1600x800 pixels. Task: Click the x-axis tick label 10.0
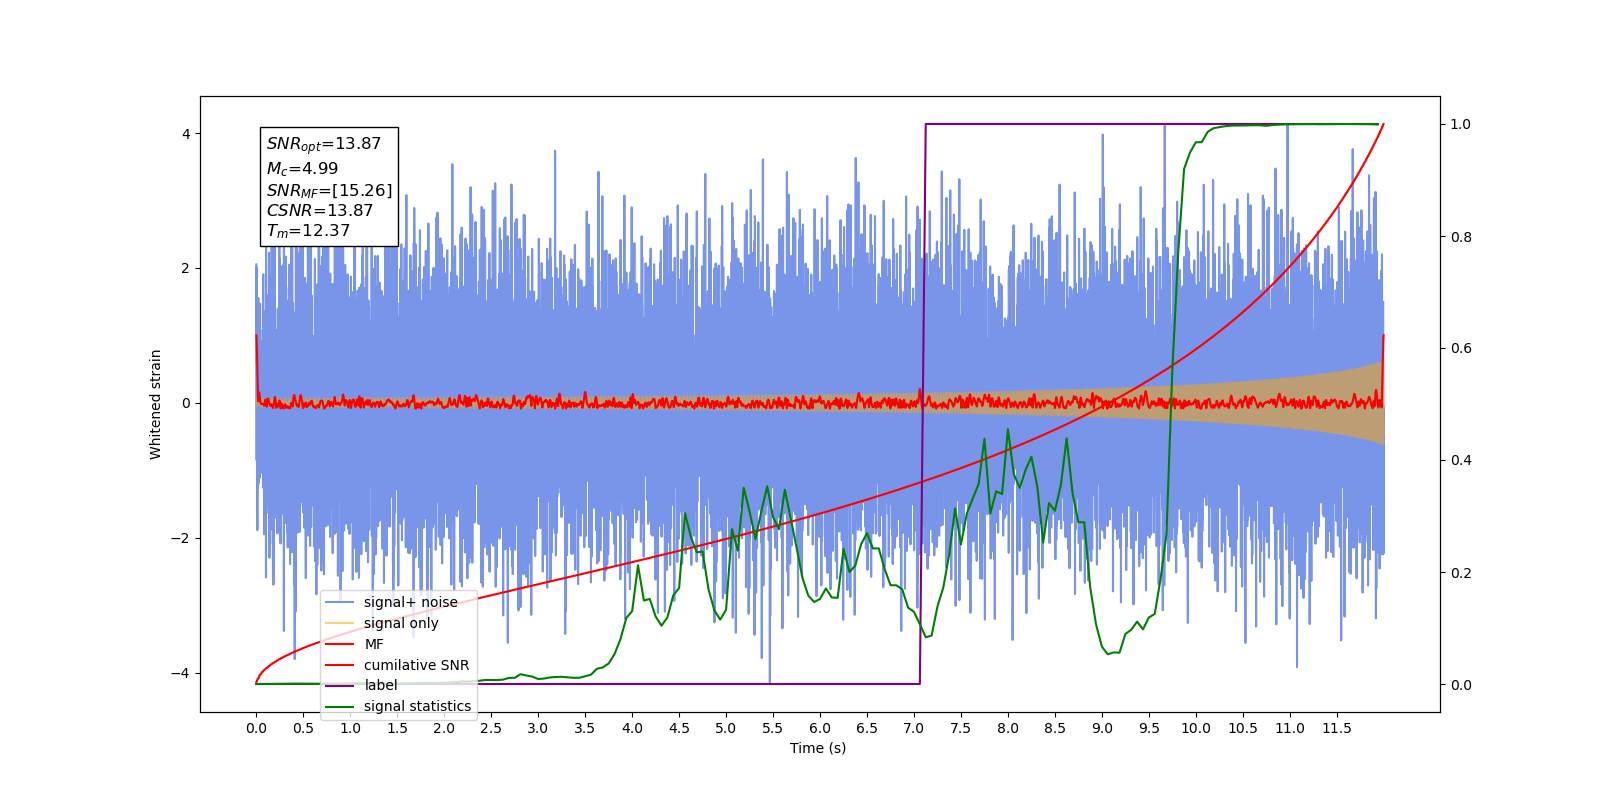[1196, 728]
